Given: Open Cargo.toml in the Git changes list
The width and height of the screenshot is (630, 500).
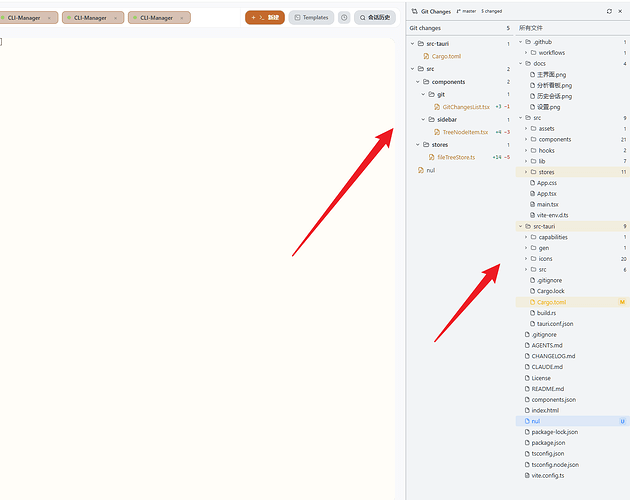Looking at the screenshot, I should 446,56.
